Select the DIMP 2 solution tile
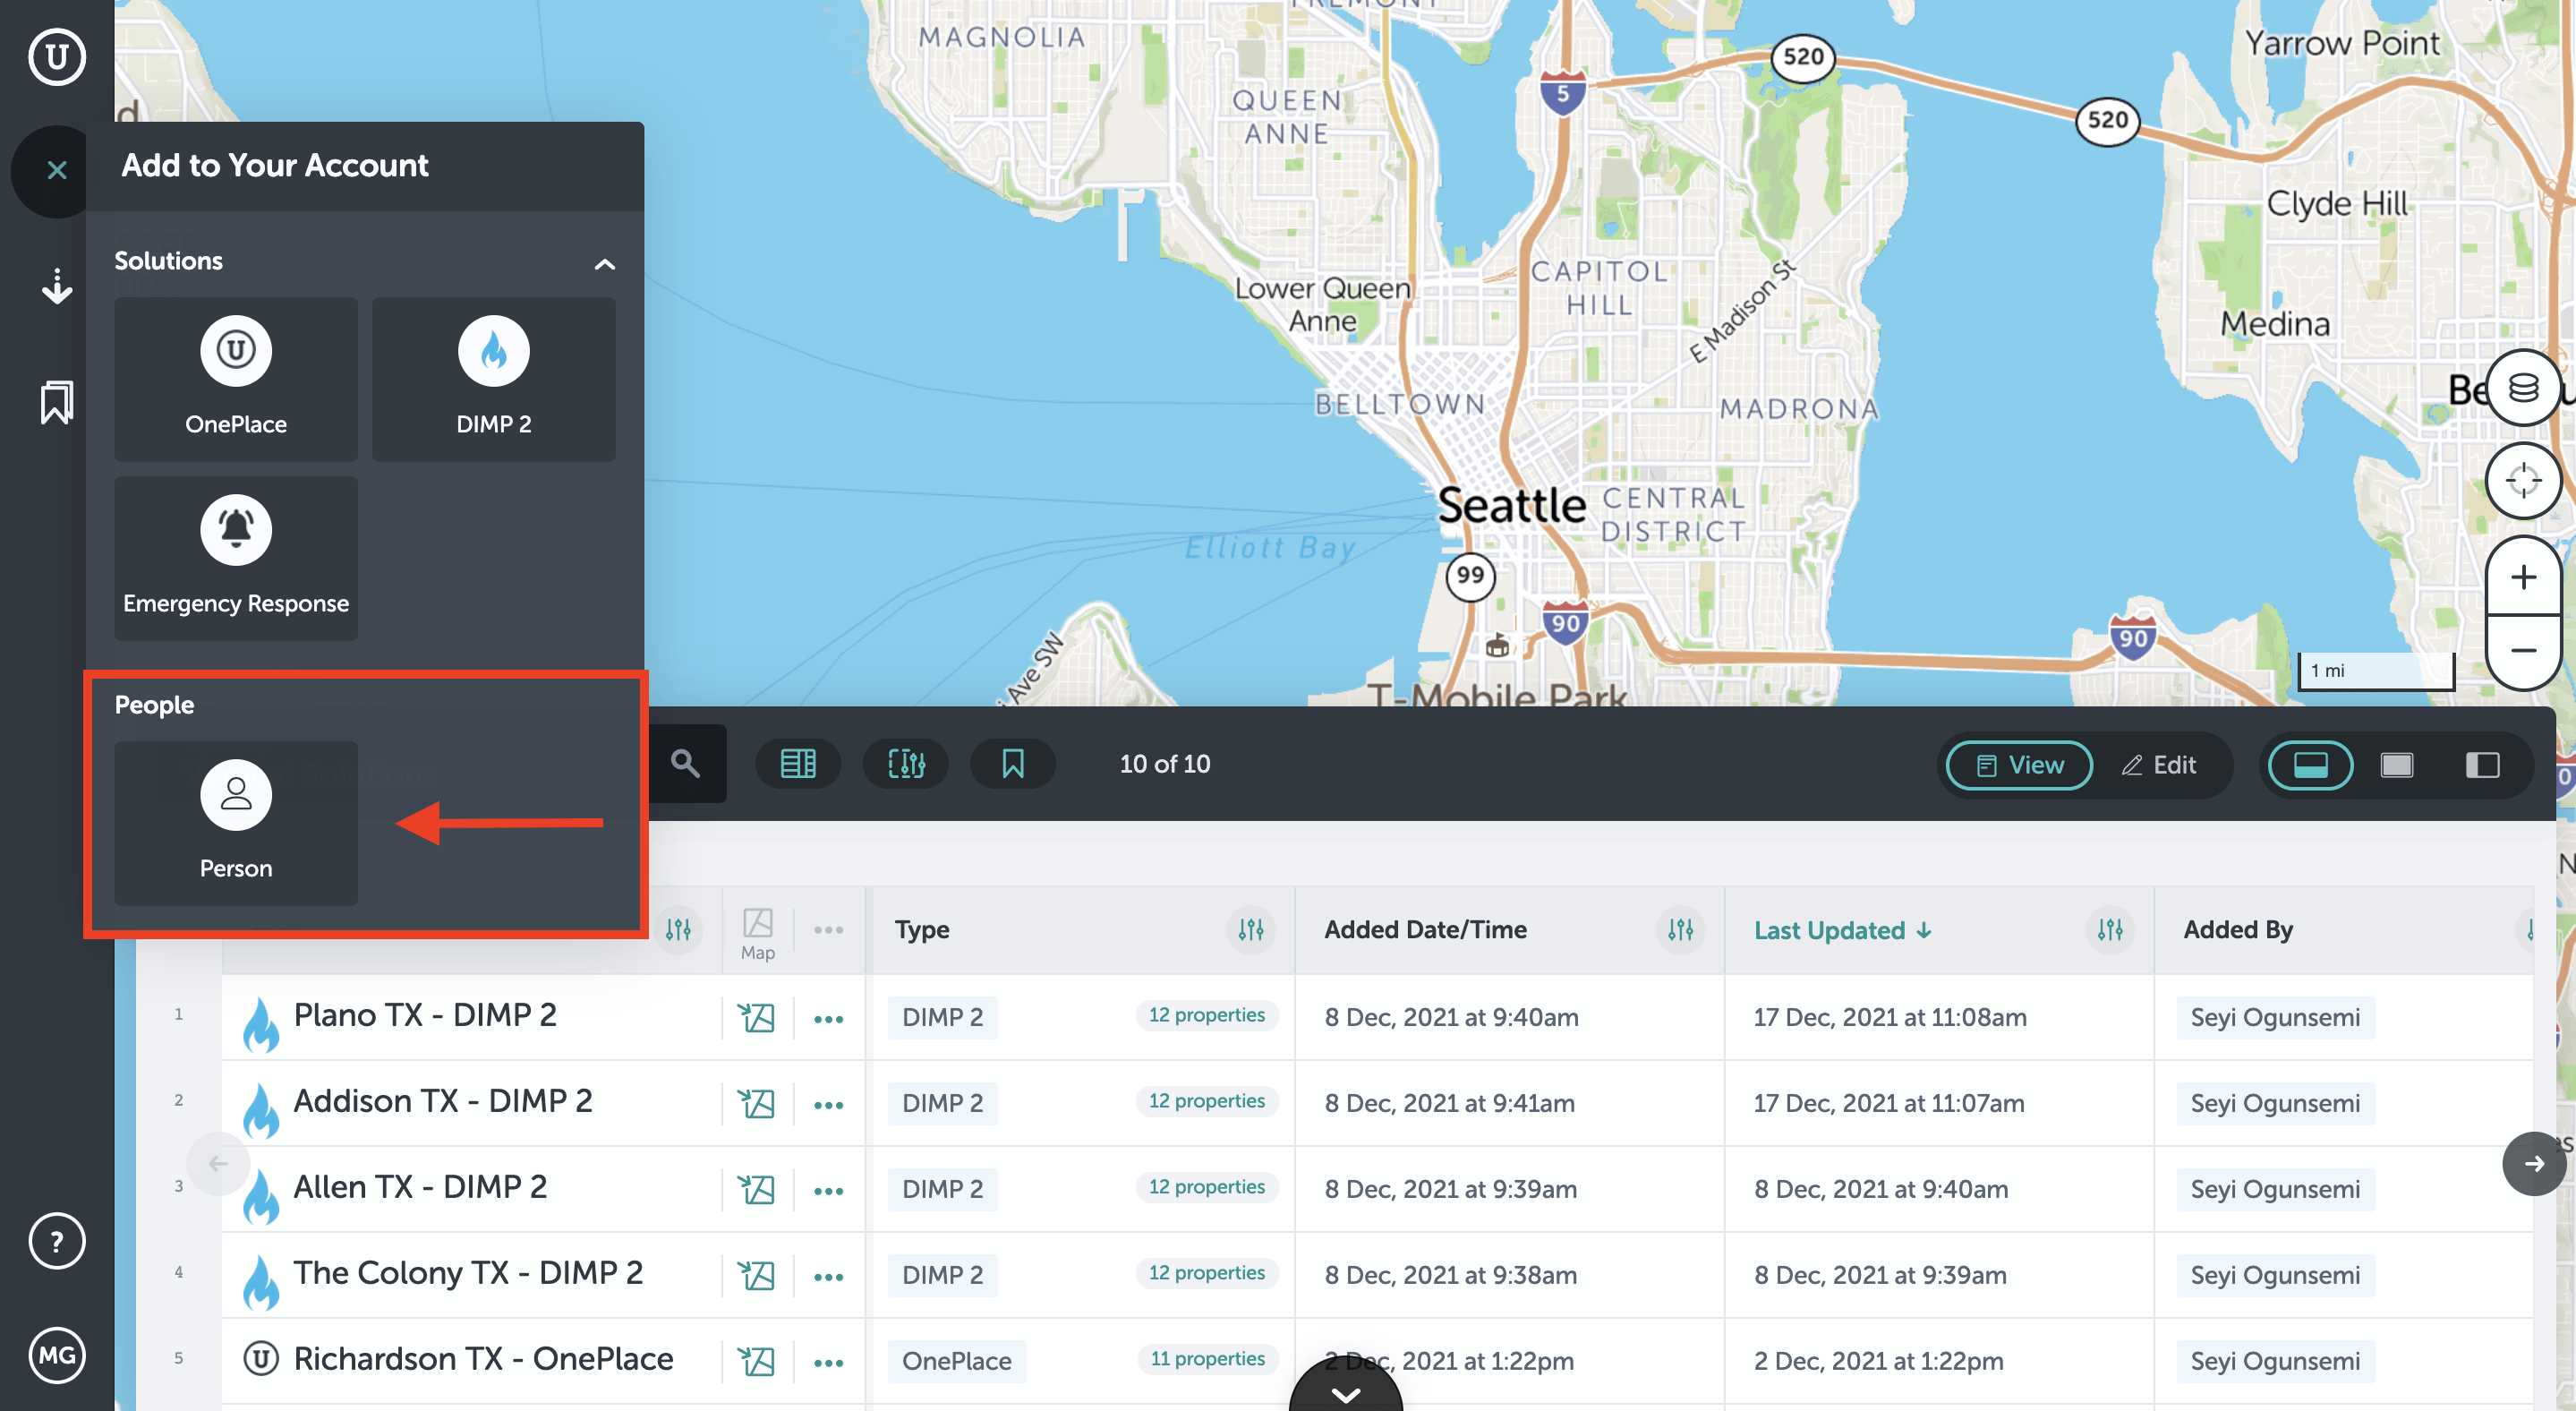This screenshot has height=1411, width=2576. tap(493, 378)
